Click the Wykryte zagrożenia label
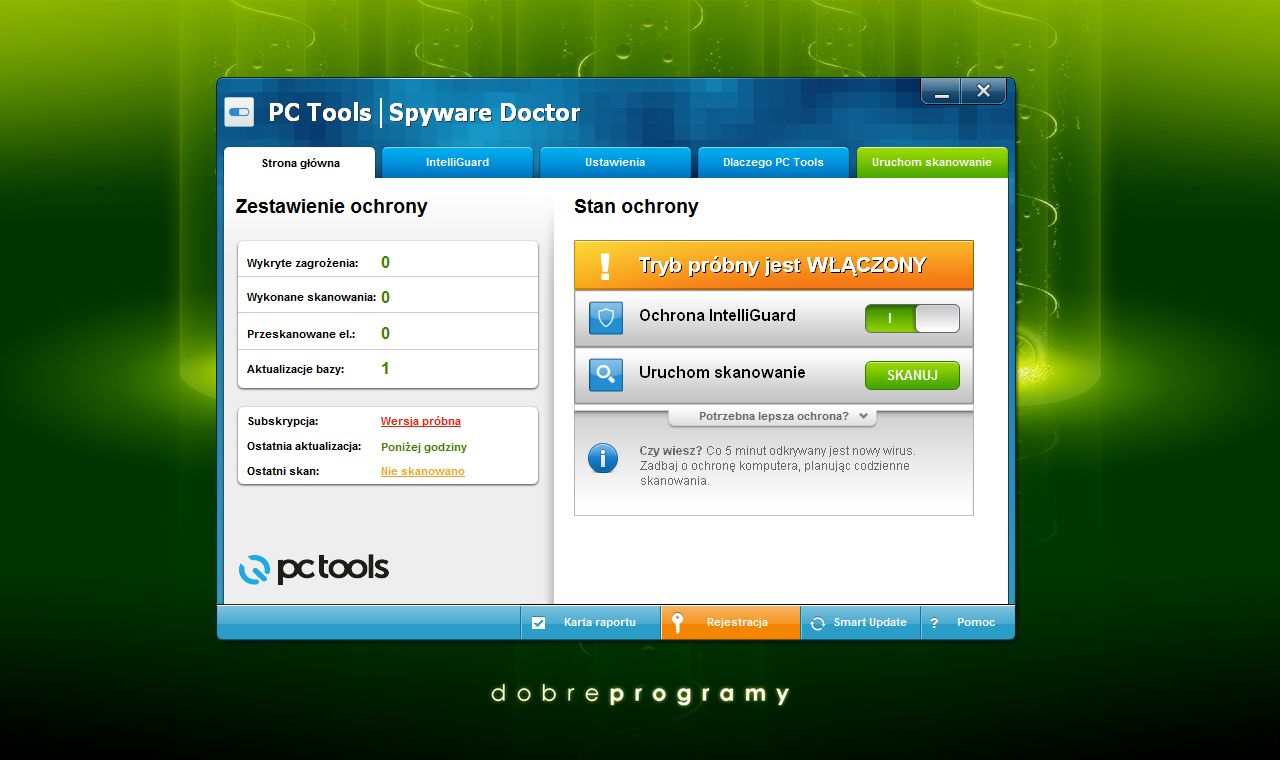Screen dimensions: 1280x760 pyautogui.click(x=302, y=263)
